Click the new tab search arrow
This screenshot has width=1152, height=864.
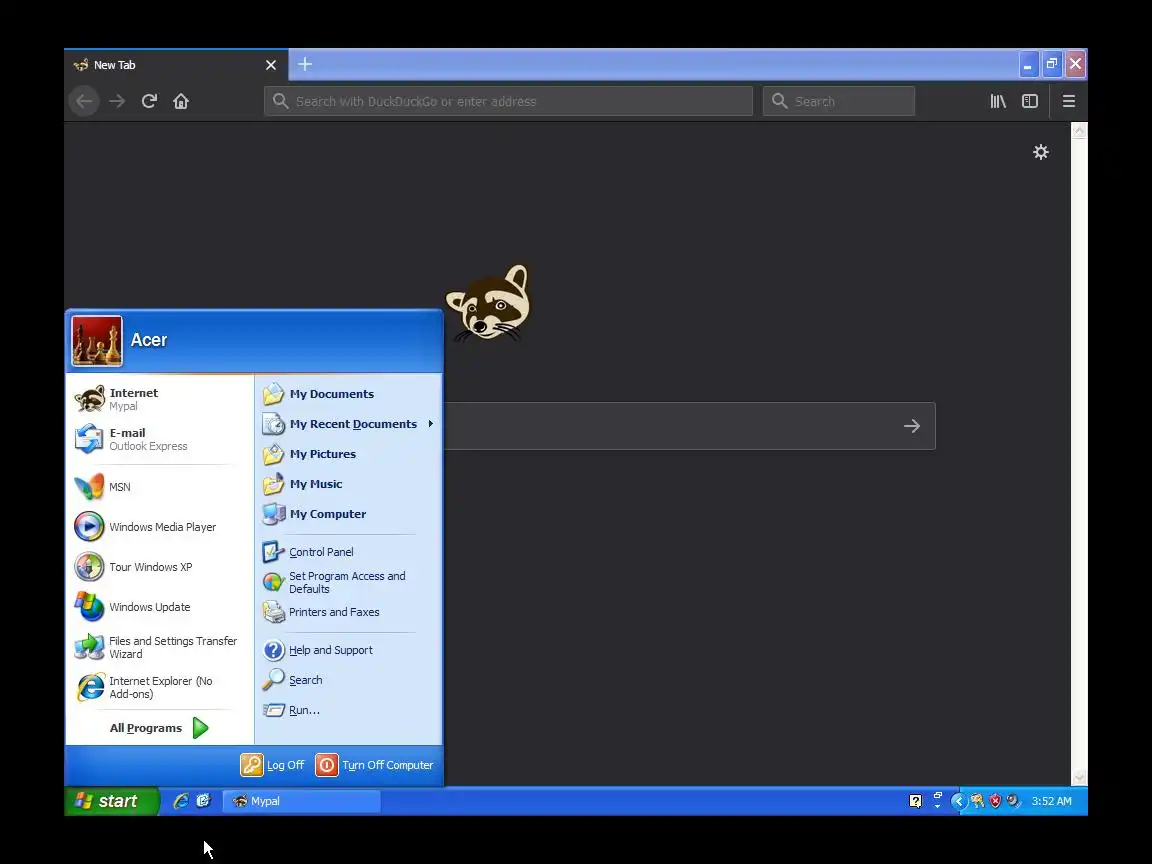coord(912,426)
